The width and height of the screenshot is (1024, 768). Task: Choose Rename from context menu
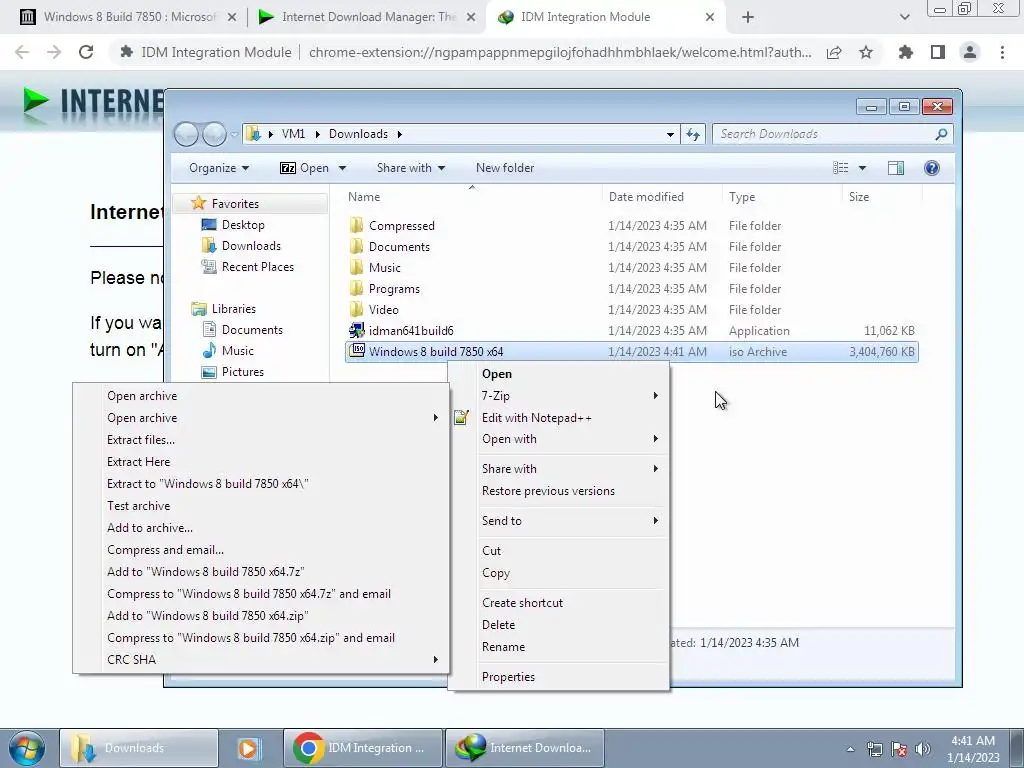tap(559, 647)
